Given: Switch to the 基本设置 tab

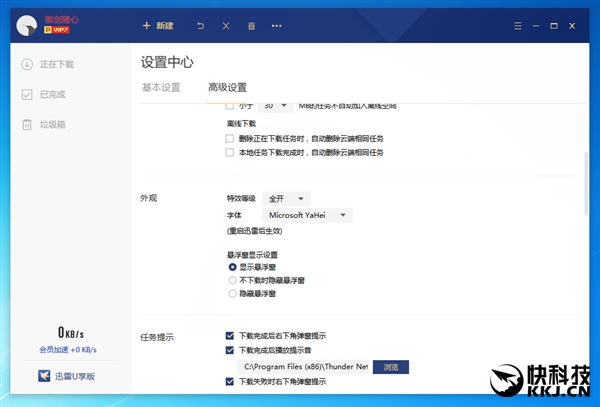Looking at the screenshot, I should [x=161, y=88].
